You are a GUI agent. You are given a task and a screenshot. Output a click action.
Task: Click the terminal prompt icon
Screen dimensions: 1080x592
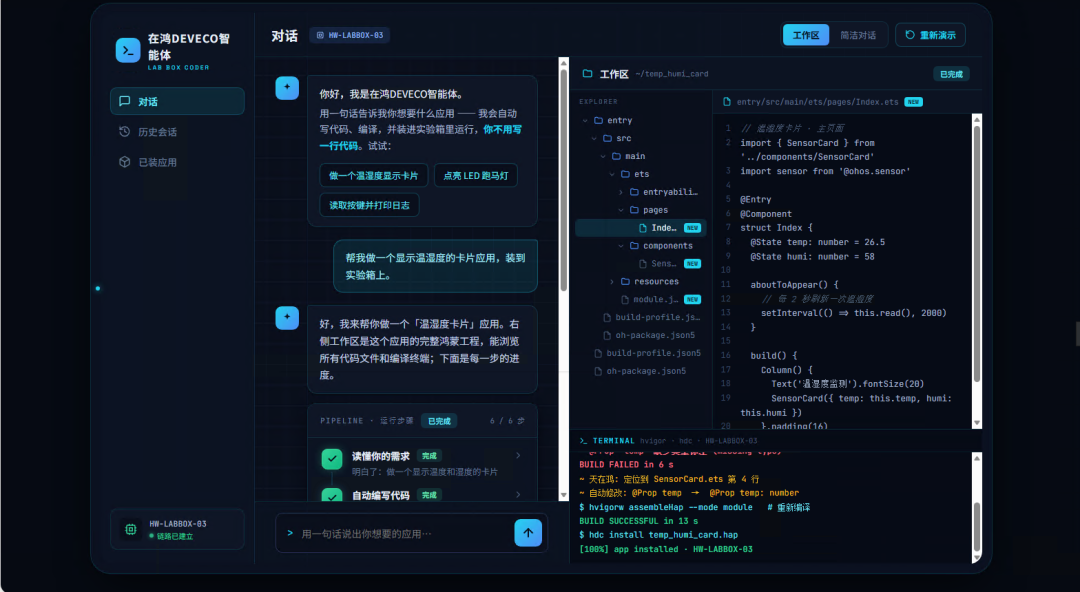(583, 441)
